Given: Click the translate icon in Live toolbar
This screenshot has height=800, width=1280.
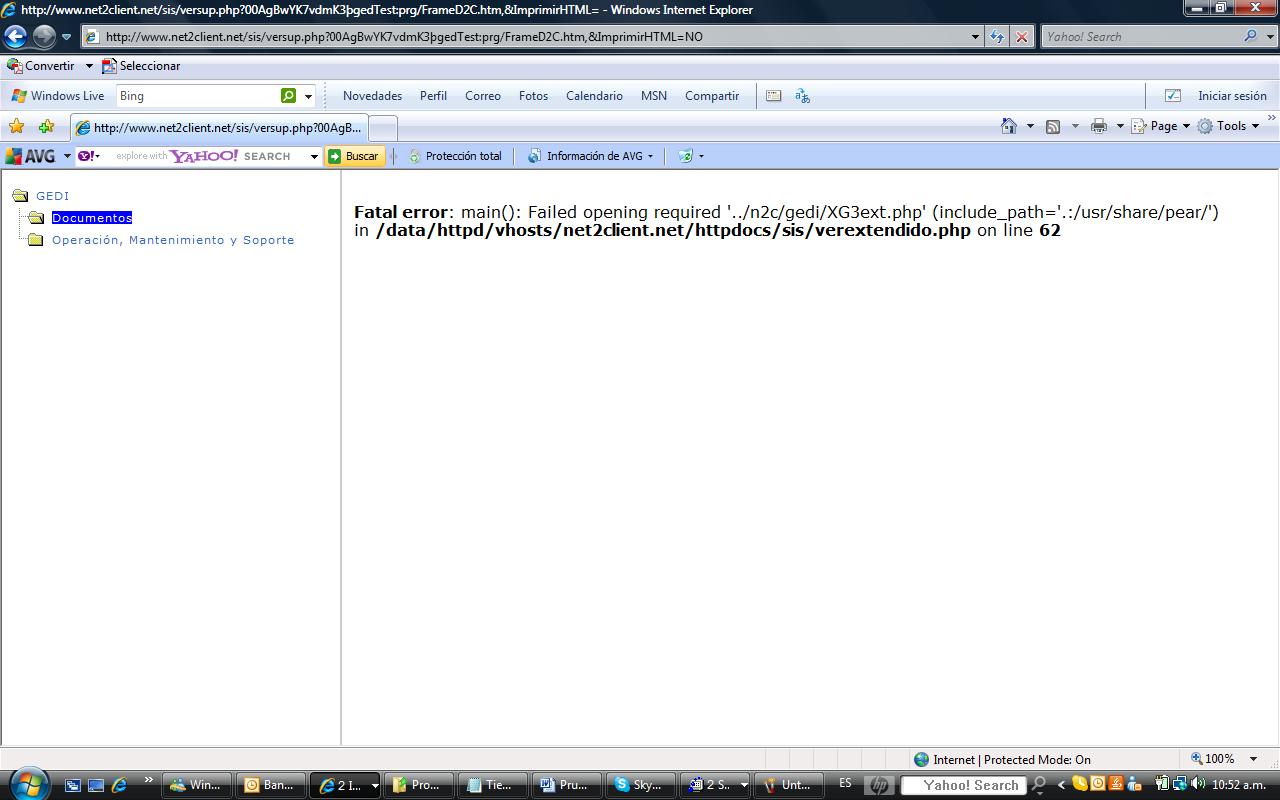Looking at the screenshot, I should tap(802, 96).
